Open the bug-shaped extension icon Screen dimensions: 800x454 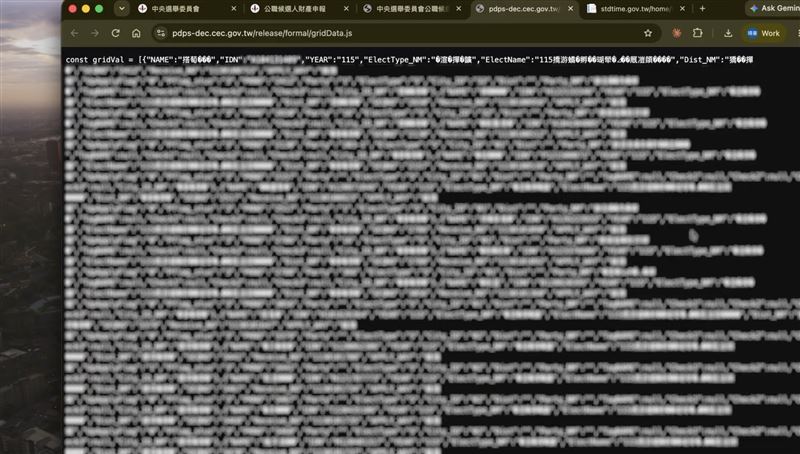(677, 33)
